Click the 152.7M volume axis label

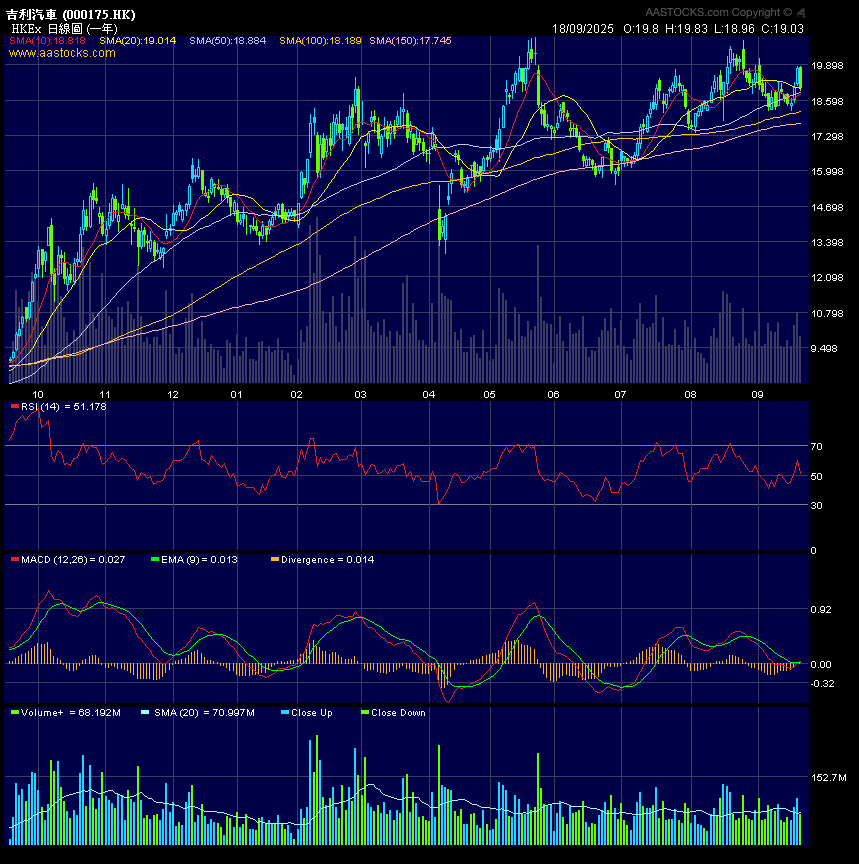coord(829,777)
